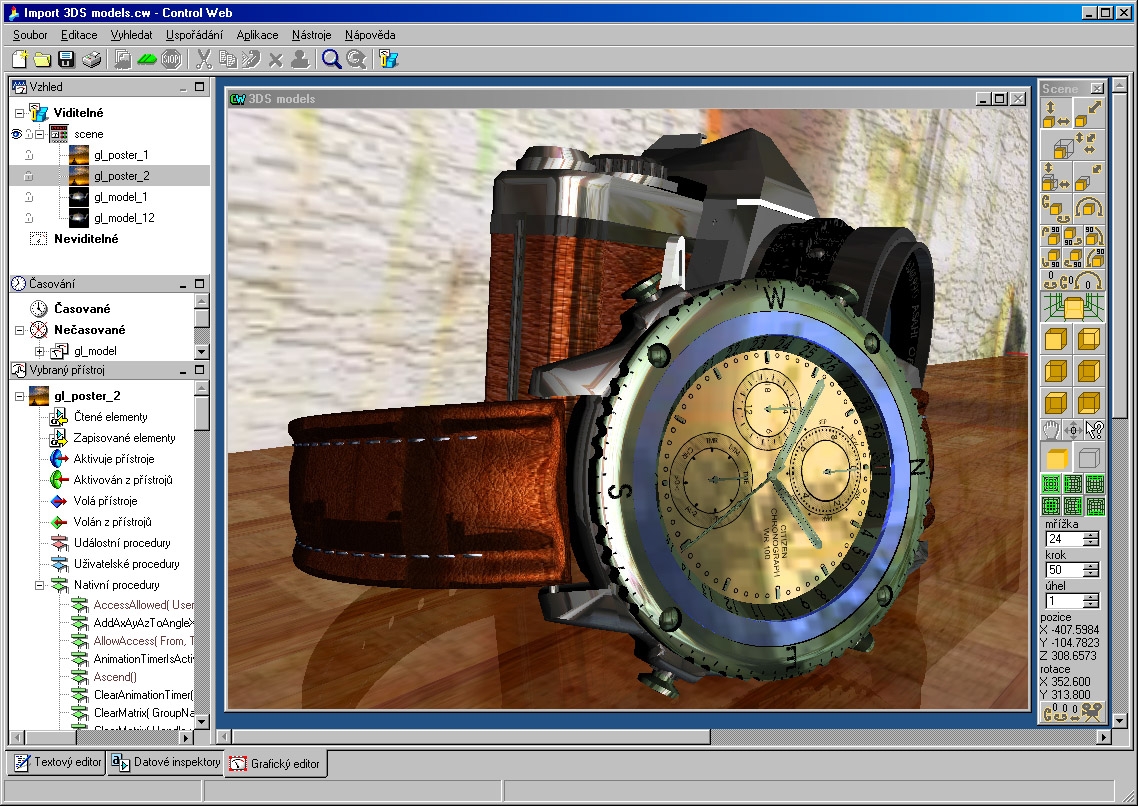Select the wireframe cube render mode
The height and width of the screenshot is (806, 1138).
pyautogui.click(x=1089, y=458)
